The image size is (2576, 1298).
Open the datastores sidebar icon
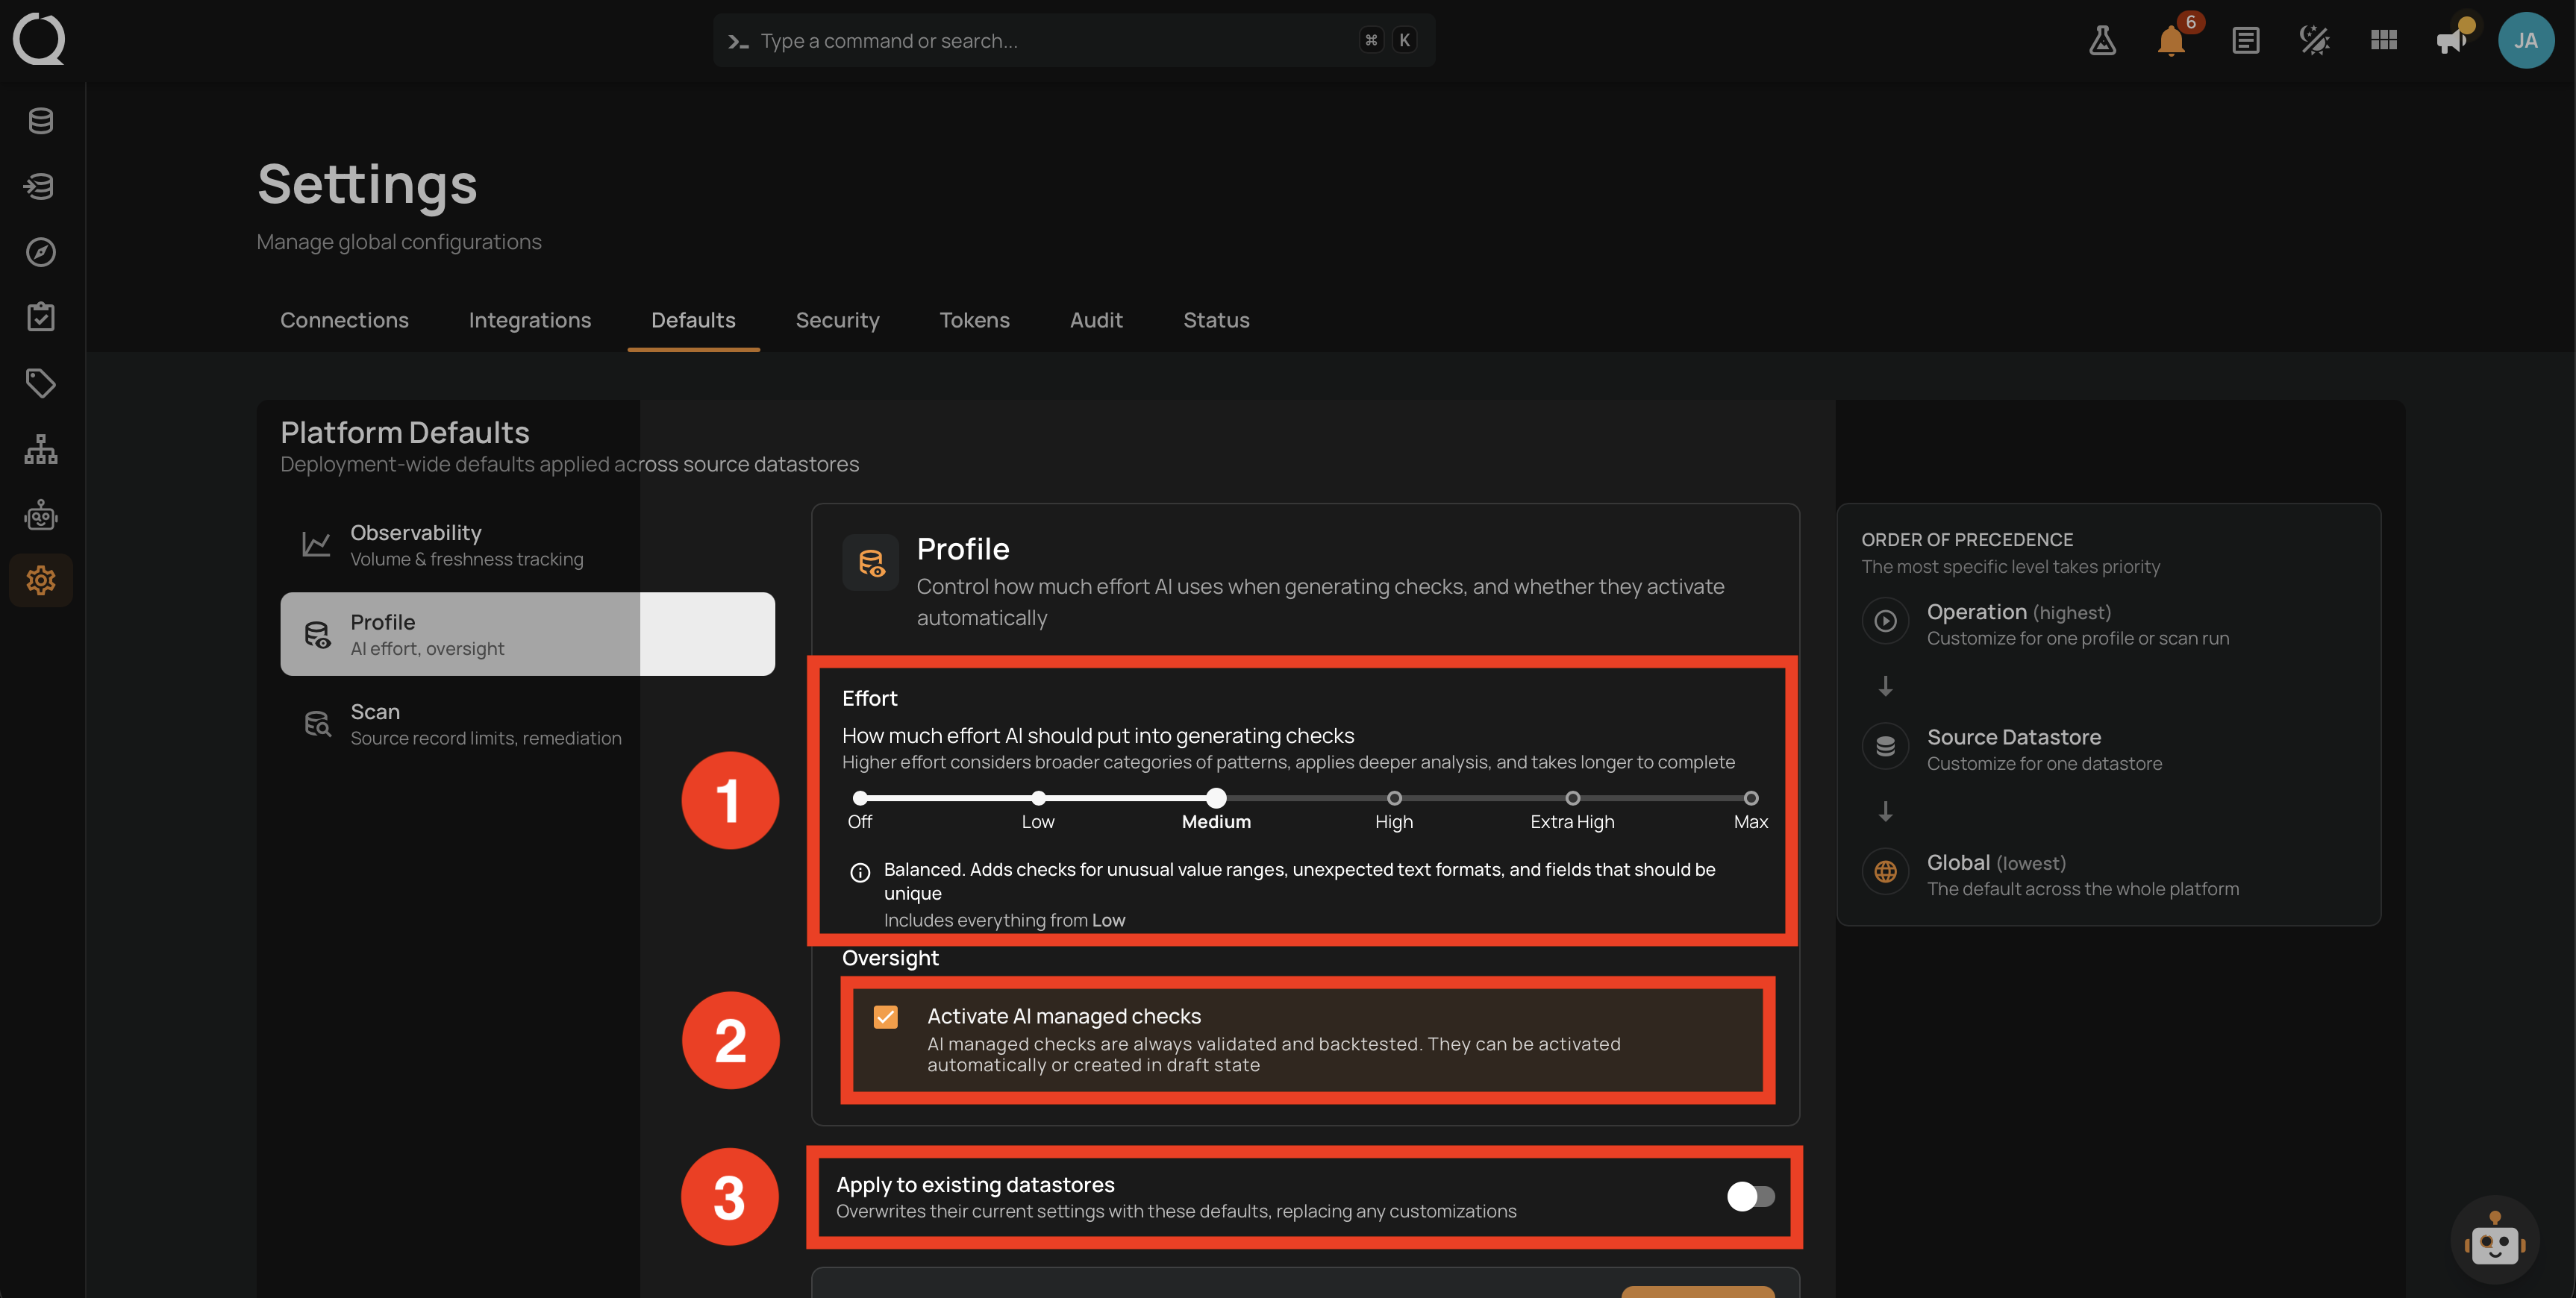tap(41, 121)
